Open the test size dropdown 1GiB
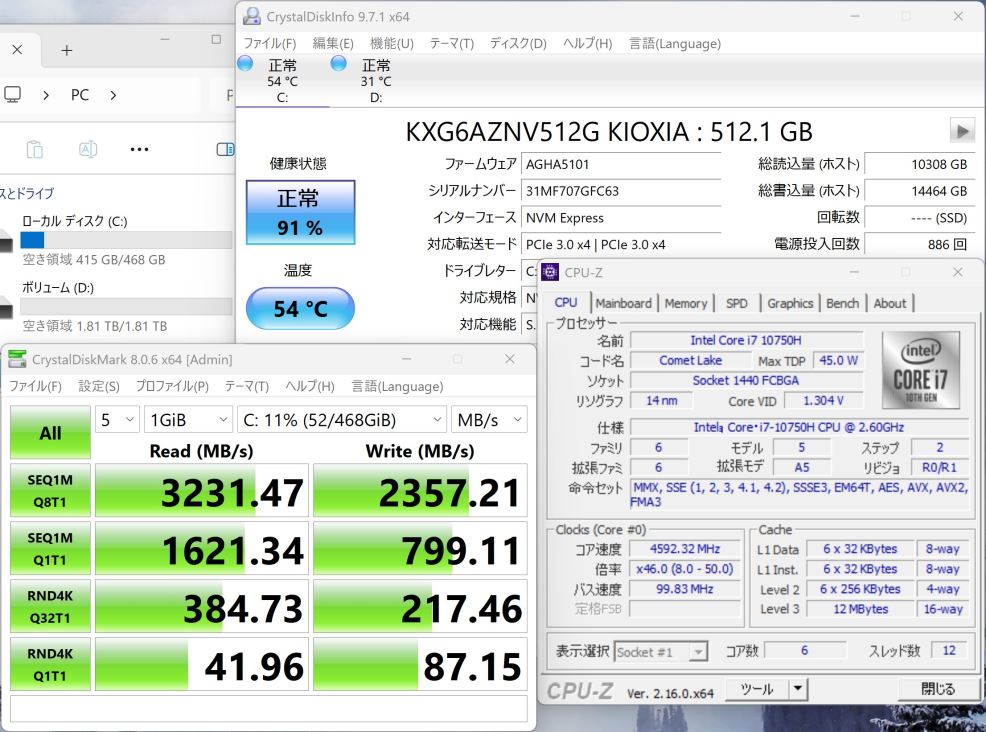 pyautogui.click(x=189, y=420)
